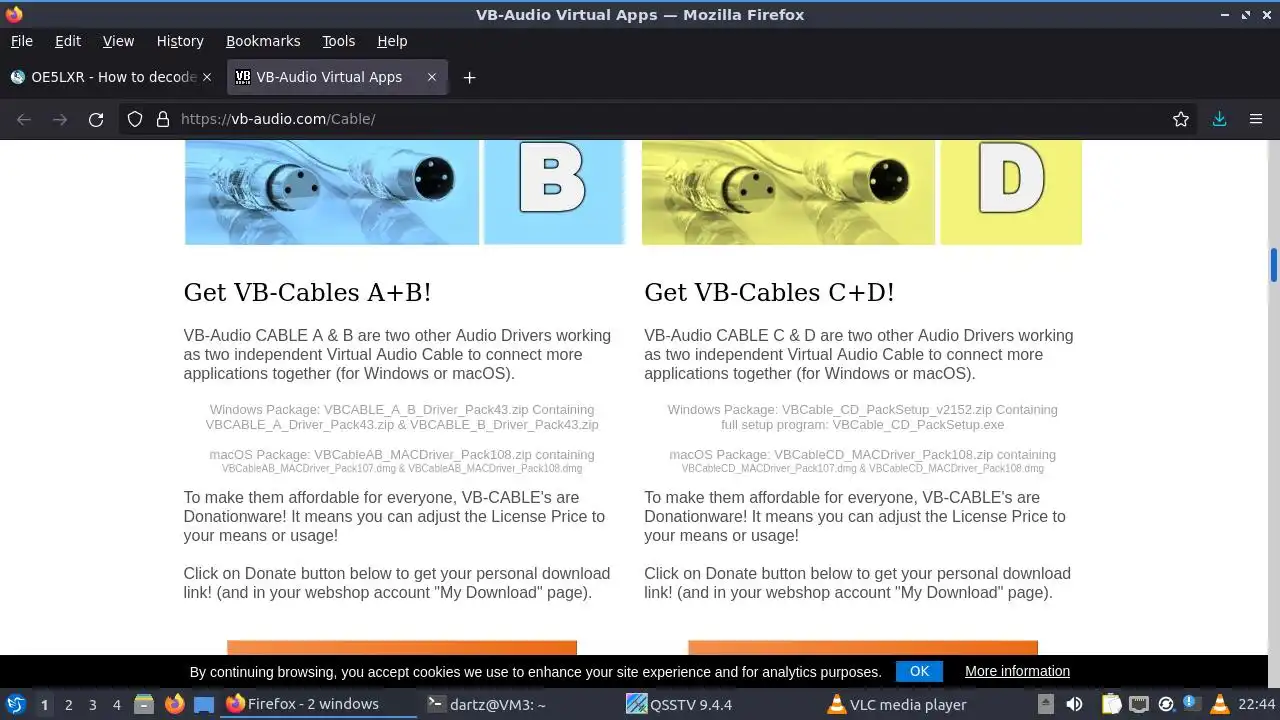Click the network connection tray icon
Viewport: 1280px width, 720px height.
click(x=1139, y=704)
